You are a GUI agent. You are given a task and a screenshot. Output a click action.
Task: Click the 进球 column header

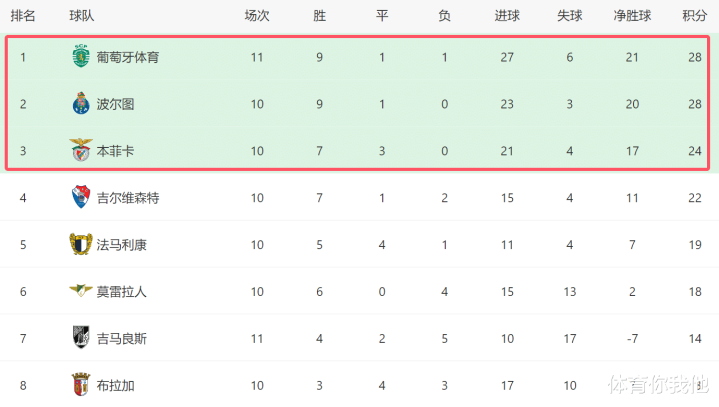pos(507,16)
